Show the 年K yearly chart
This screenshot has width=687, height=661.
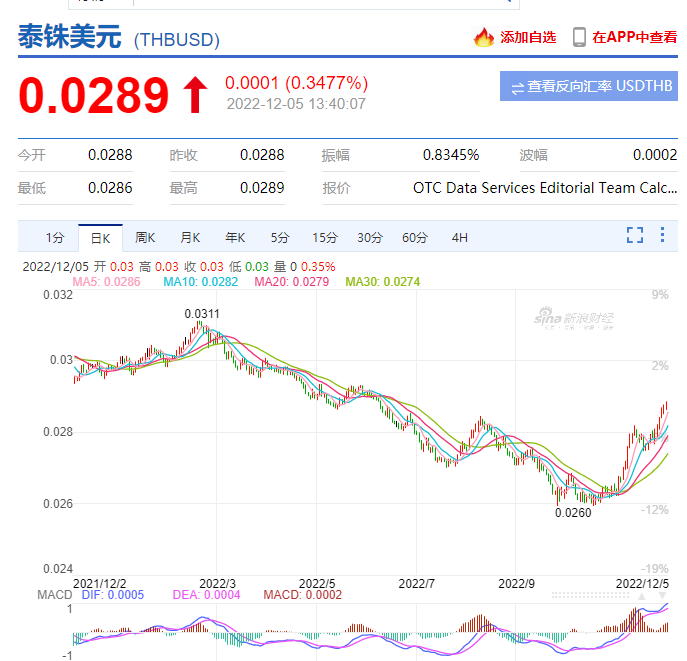click(x=235, y=238)
